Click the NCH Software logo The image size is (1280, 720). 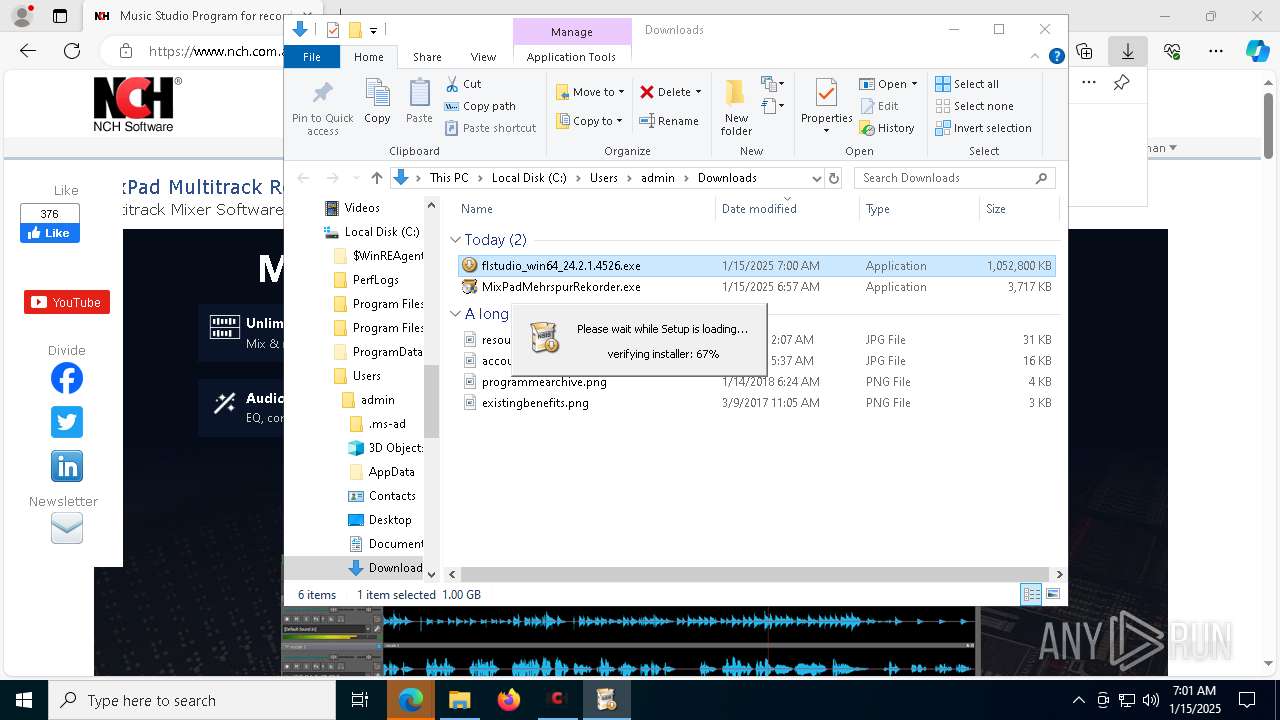136,104
